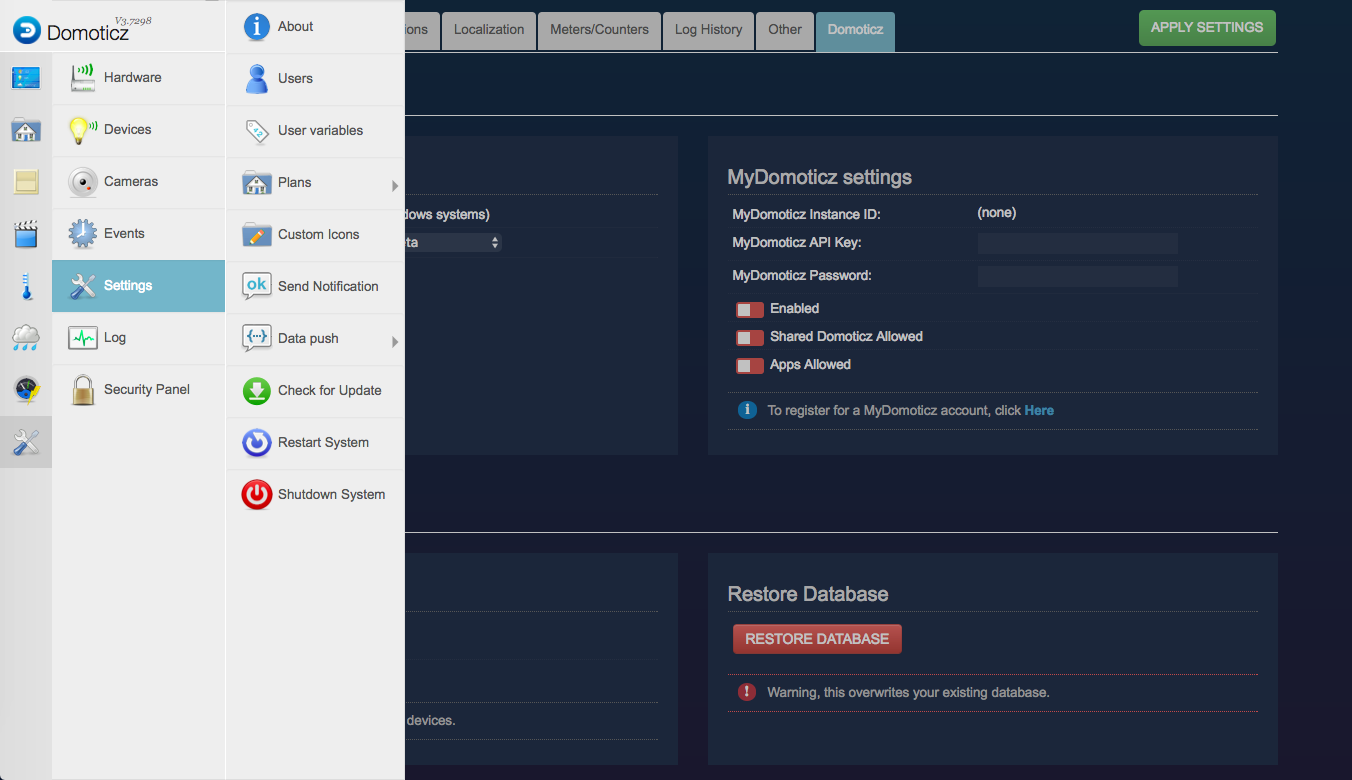This screenshot has width=1352, height=780.
Task: Follow the Here registration link
Action: tap(1039, 410)
